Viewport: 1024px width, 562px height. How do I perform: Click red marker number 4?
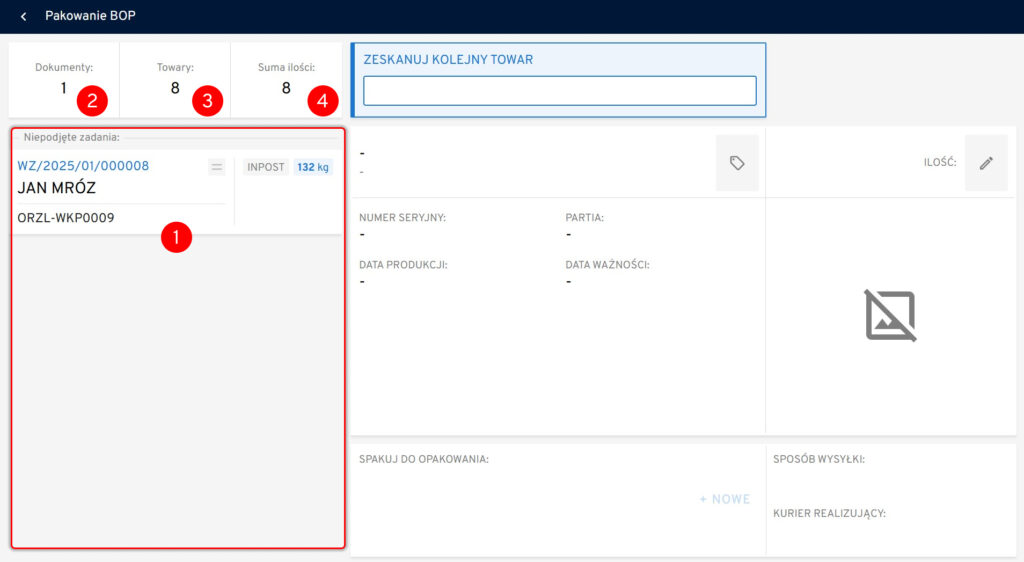coord(322,100)
